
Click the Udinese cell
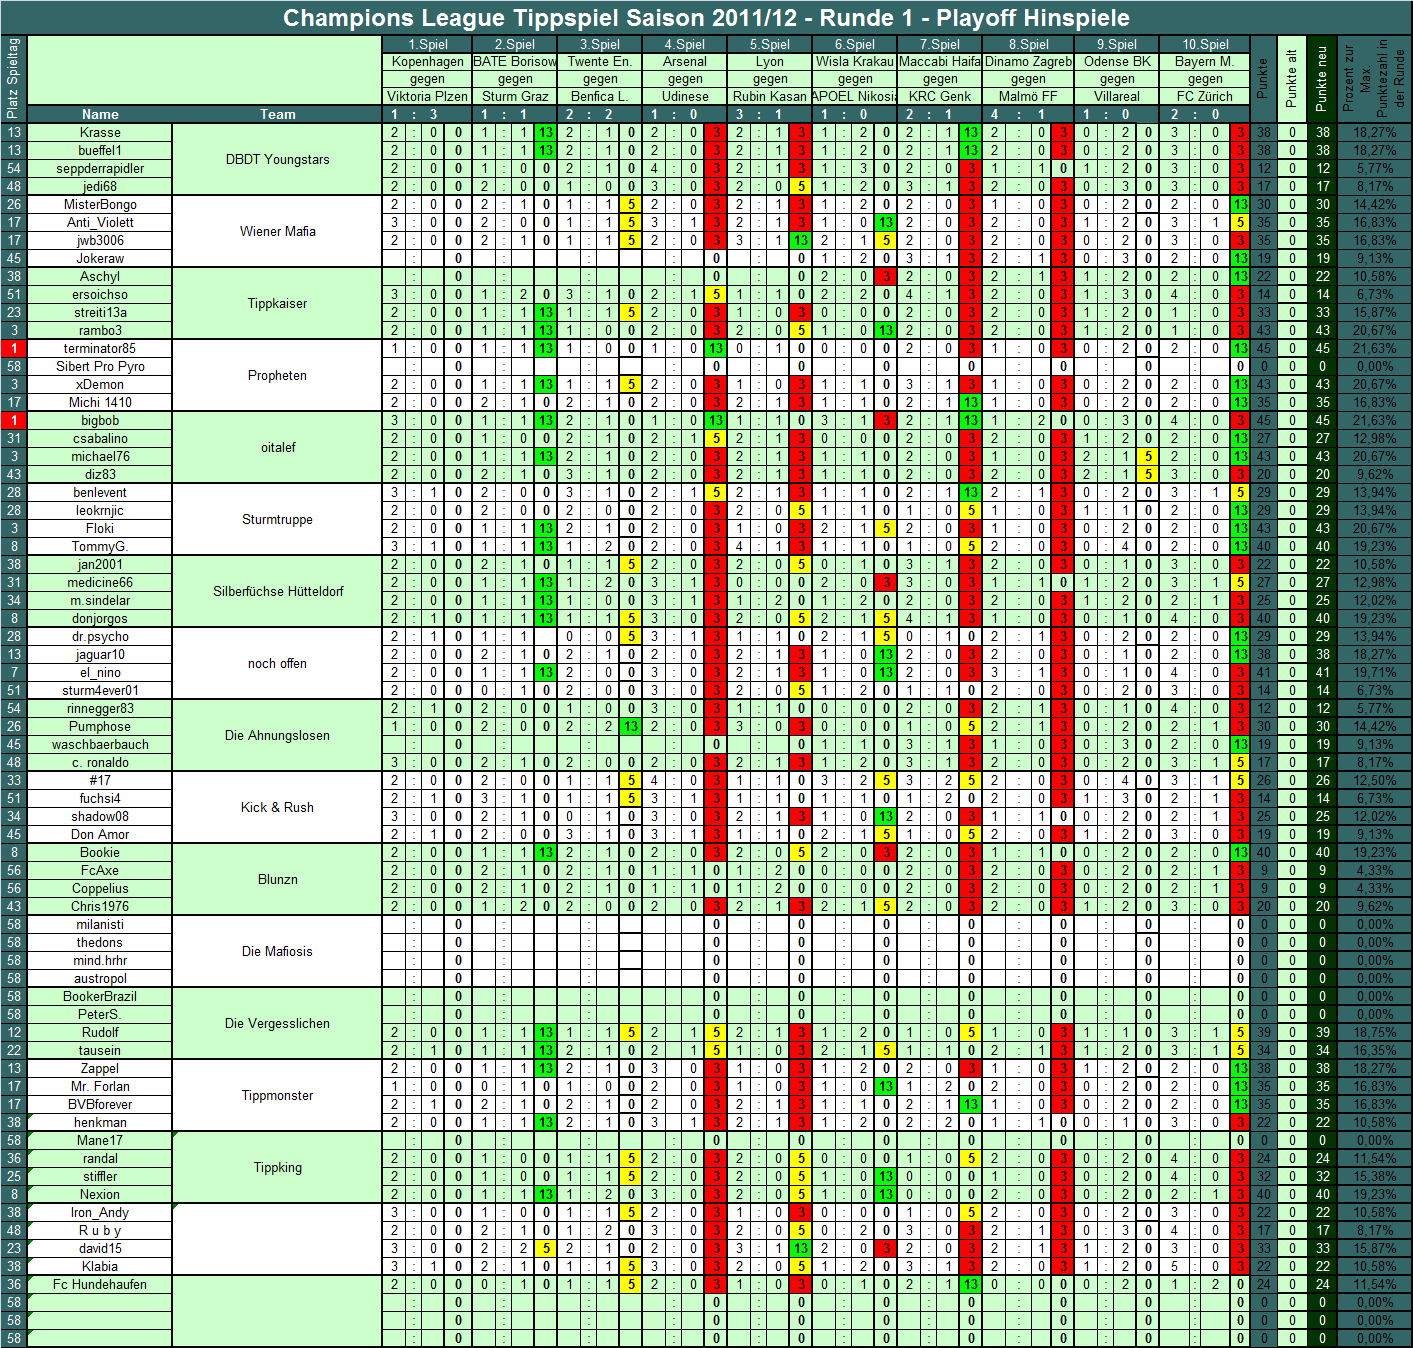(684, 96)
